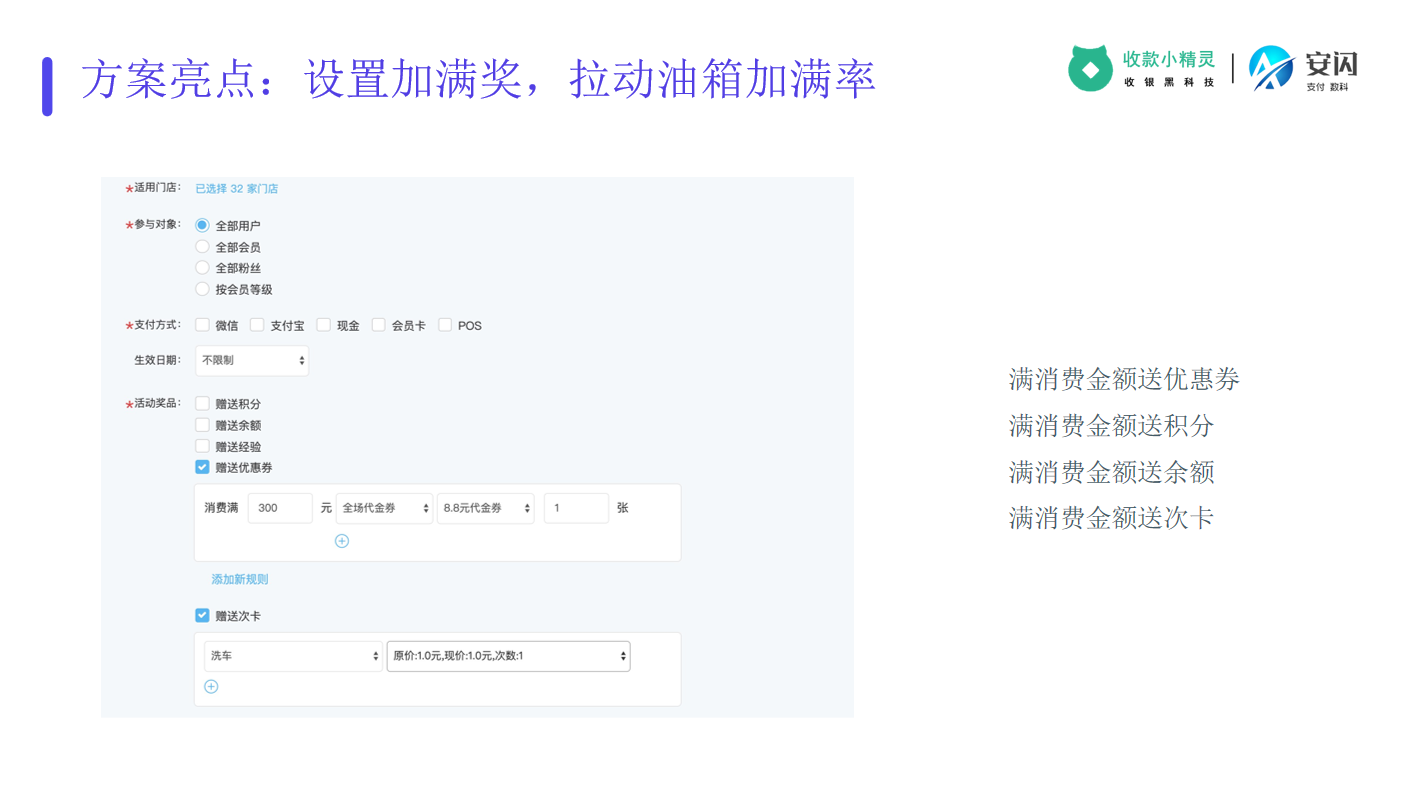Viewport: 1416px width, 795px height.
Task: Click the green 收款小精灵 logo icon
Action: (1090, 68)
